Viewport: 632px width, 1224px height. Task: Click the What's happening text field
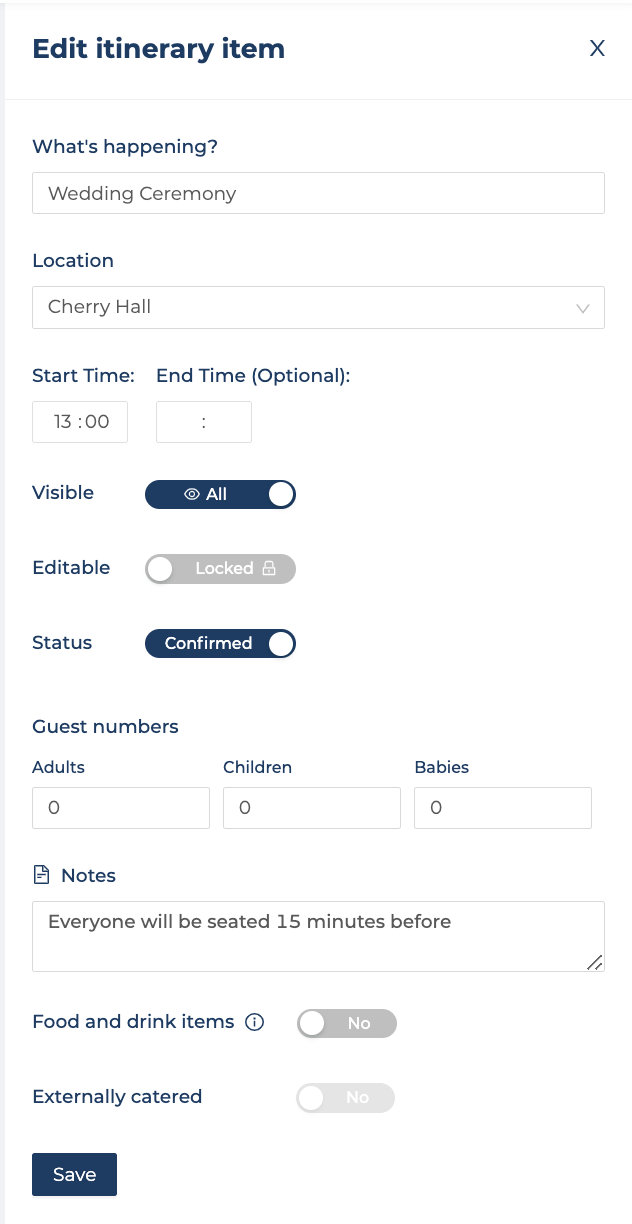[x=318, y=193]
